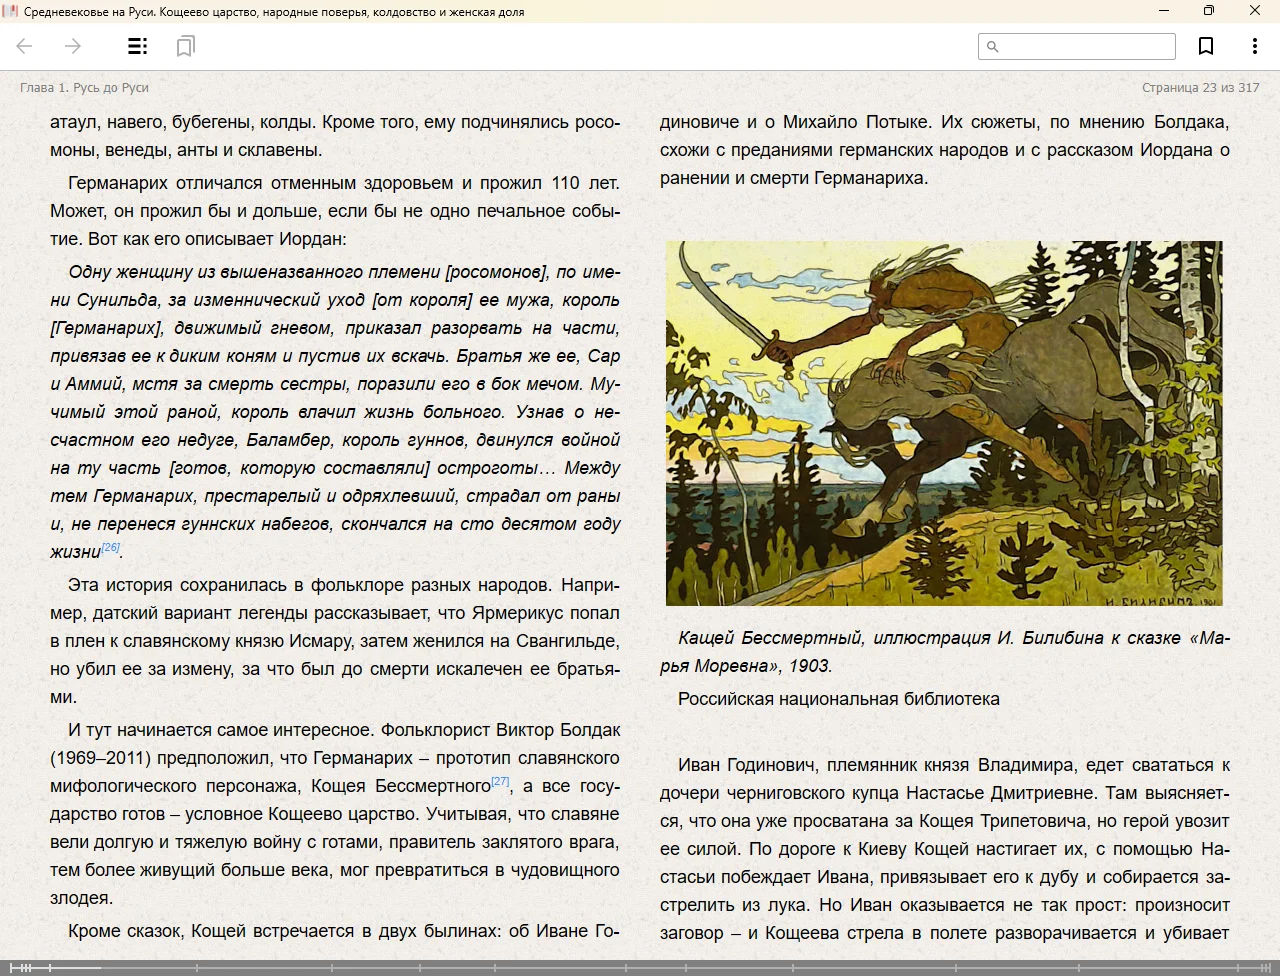This screenshot has height=976, width=1280.
Task: Open the bookmarks list icon
Action: click(185, 46)
